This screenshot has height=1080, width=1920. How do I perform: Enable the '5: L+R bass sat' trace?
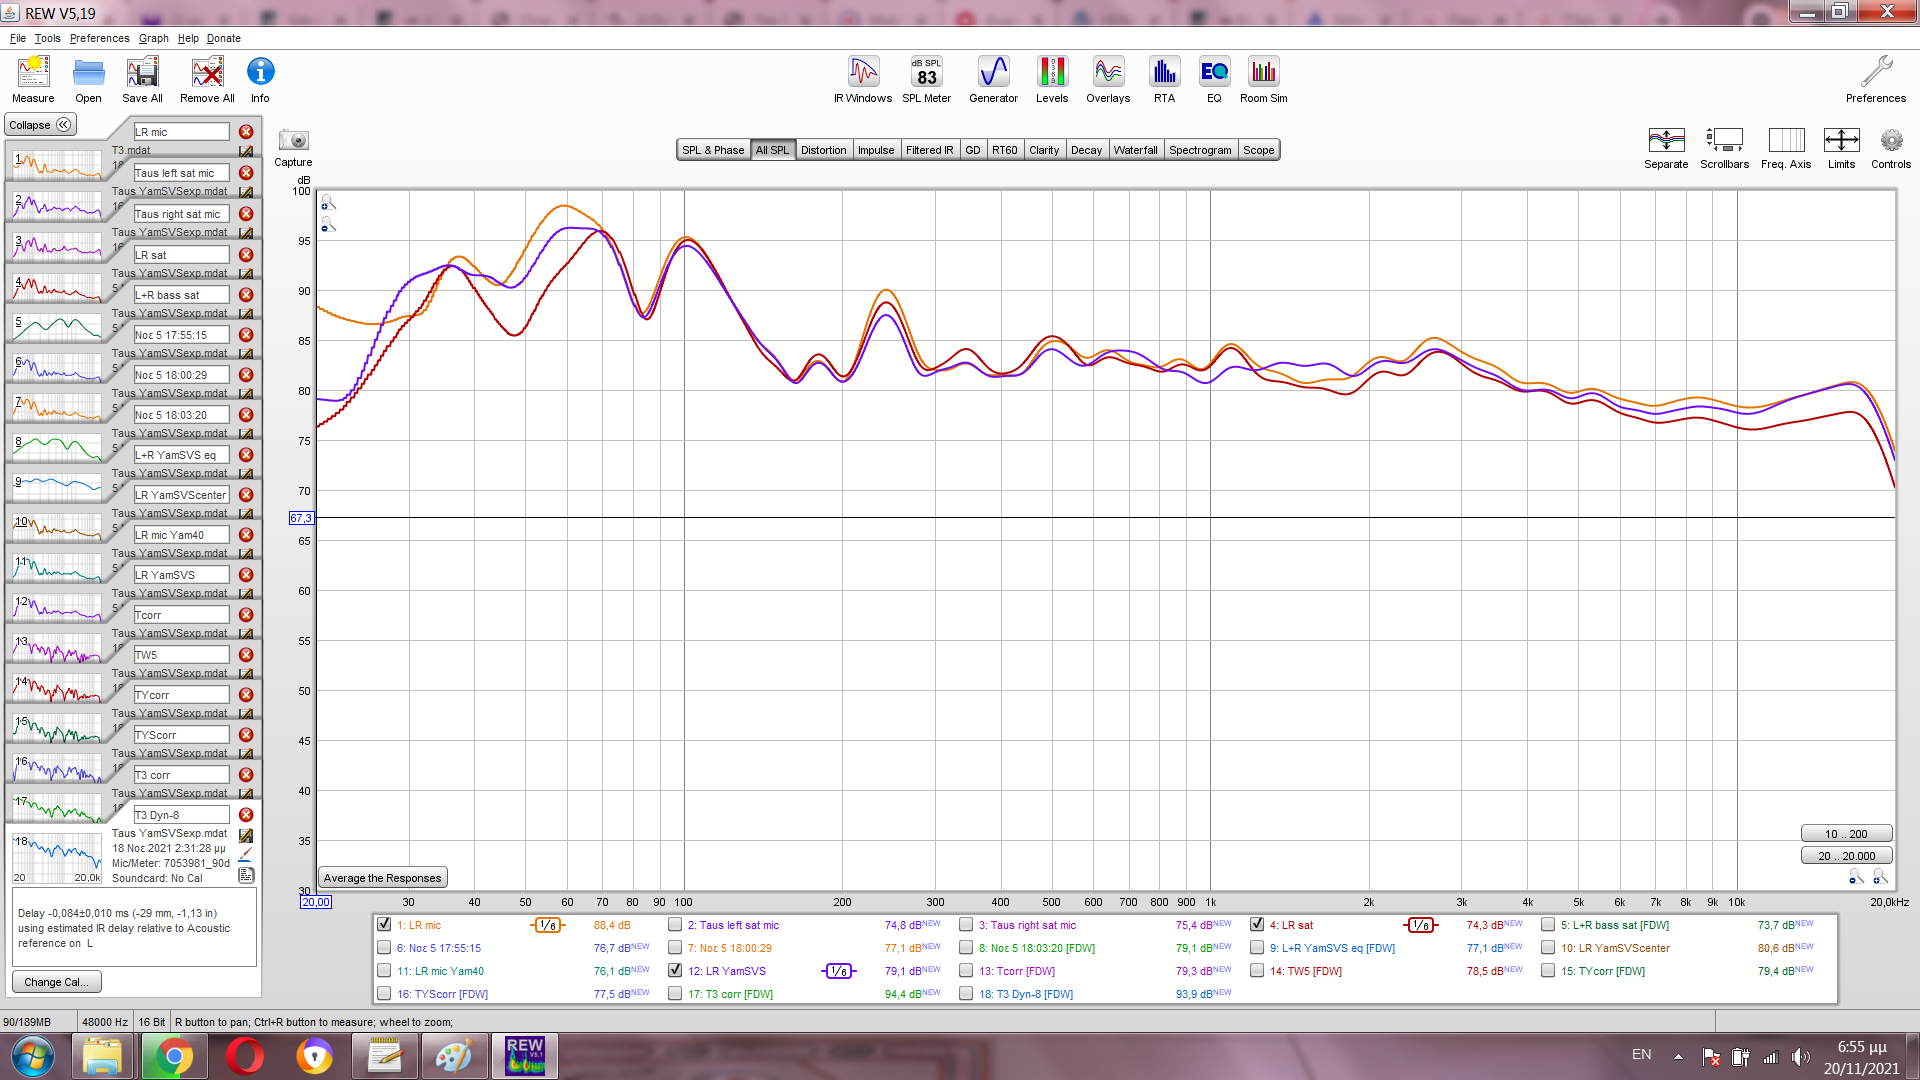[x=1548, y=924]
